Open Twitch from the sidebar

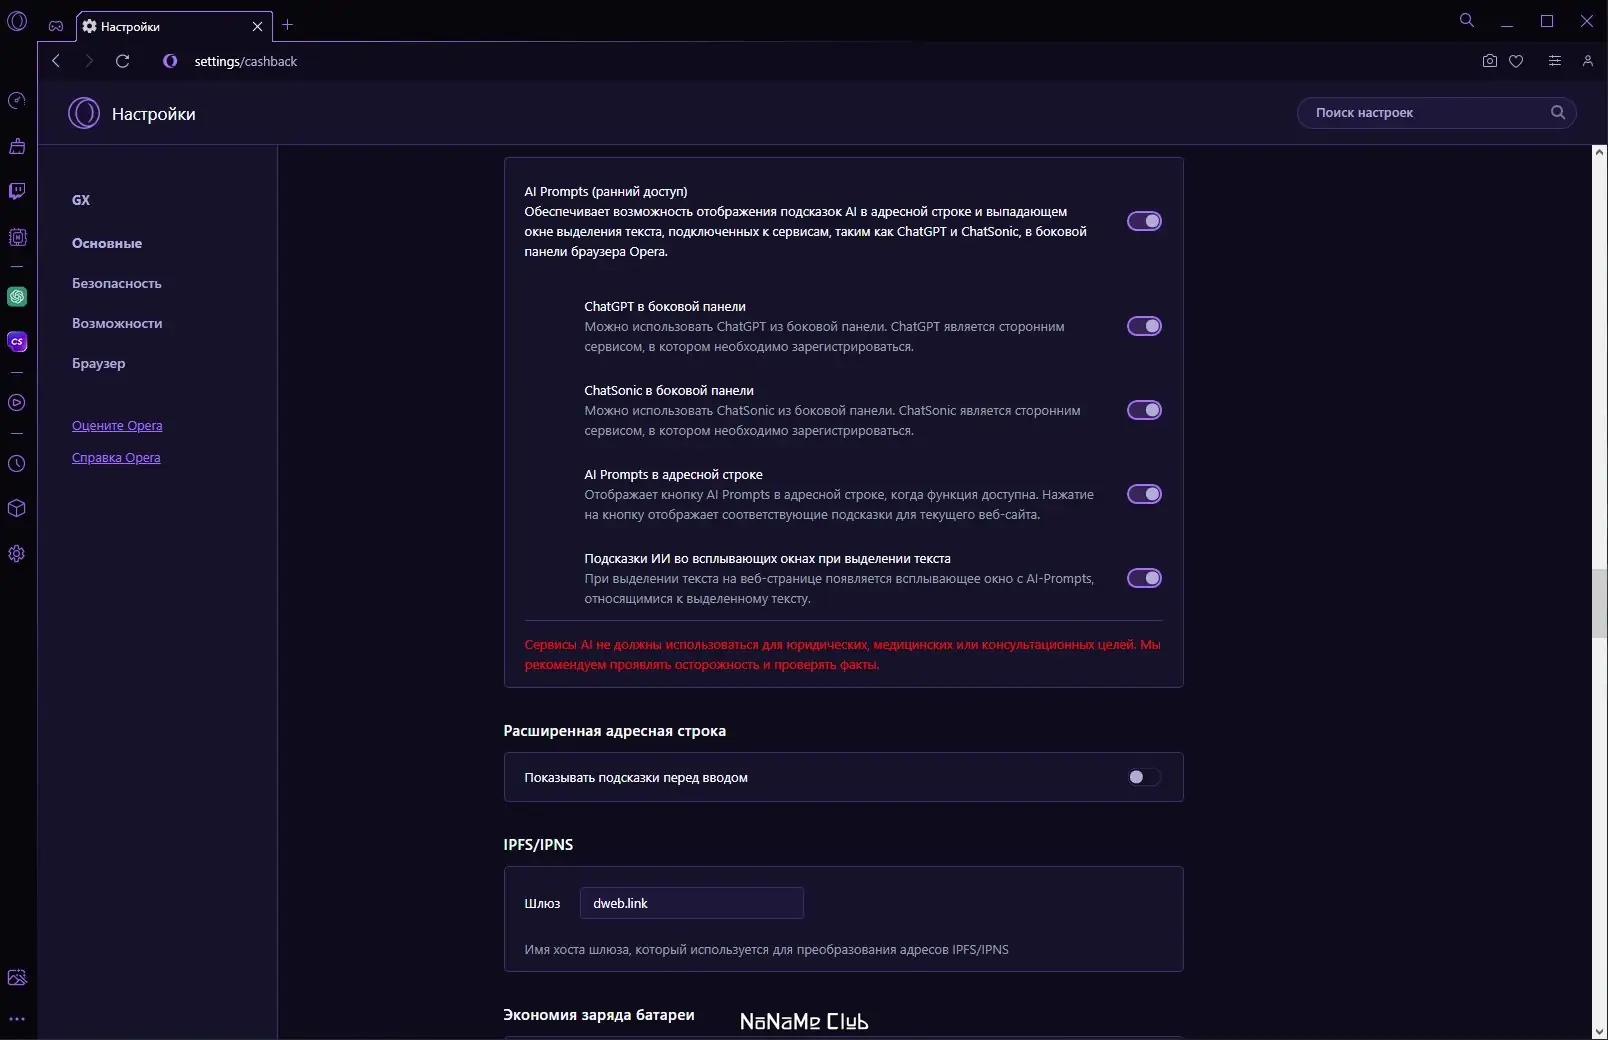tap(17, 191)
